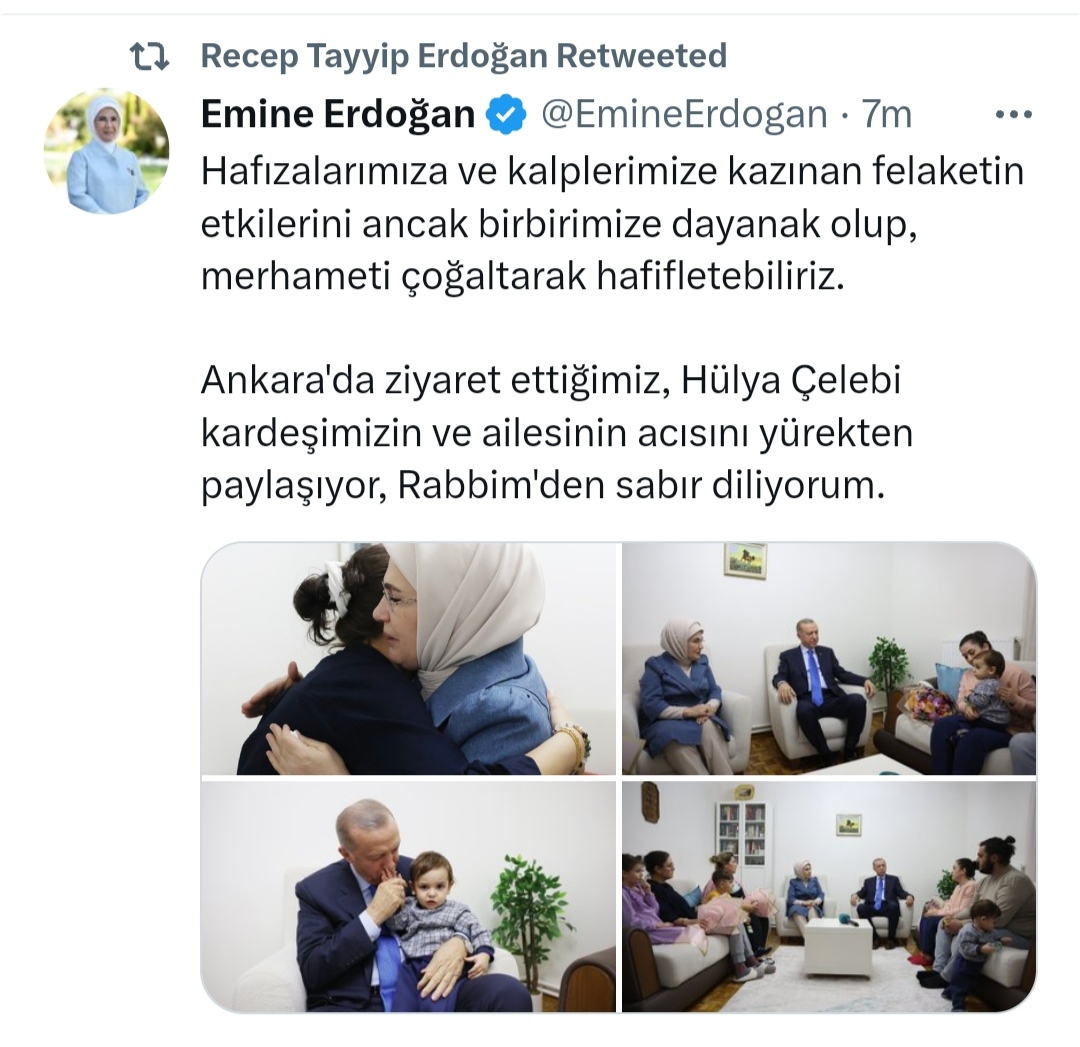Open top-right photo of seated visit
The height and width of the screenshot is (1047, 1080).
point(829,659)
